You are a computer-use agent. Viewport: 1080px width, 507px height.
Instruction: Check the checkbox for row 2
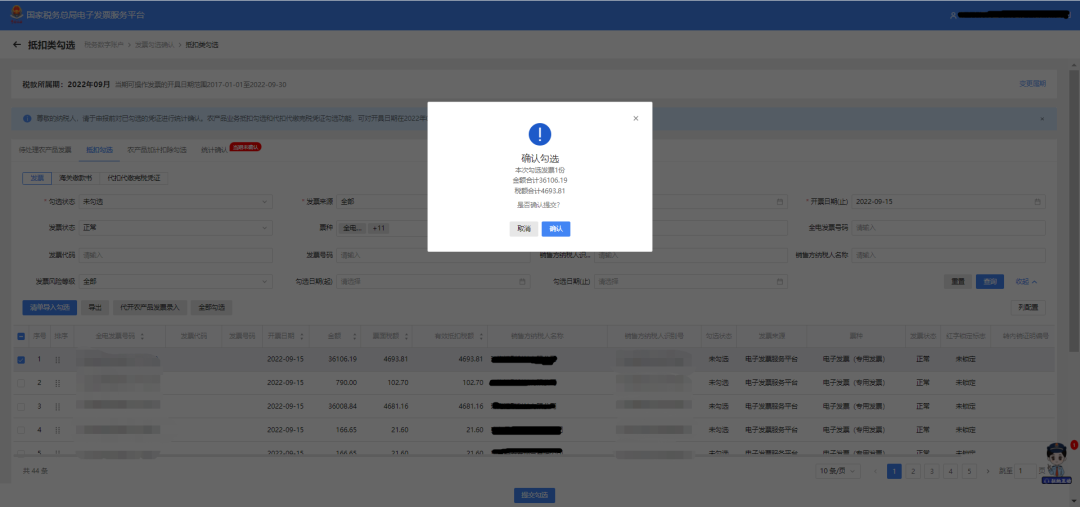click(x=21, y=383)
